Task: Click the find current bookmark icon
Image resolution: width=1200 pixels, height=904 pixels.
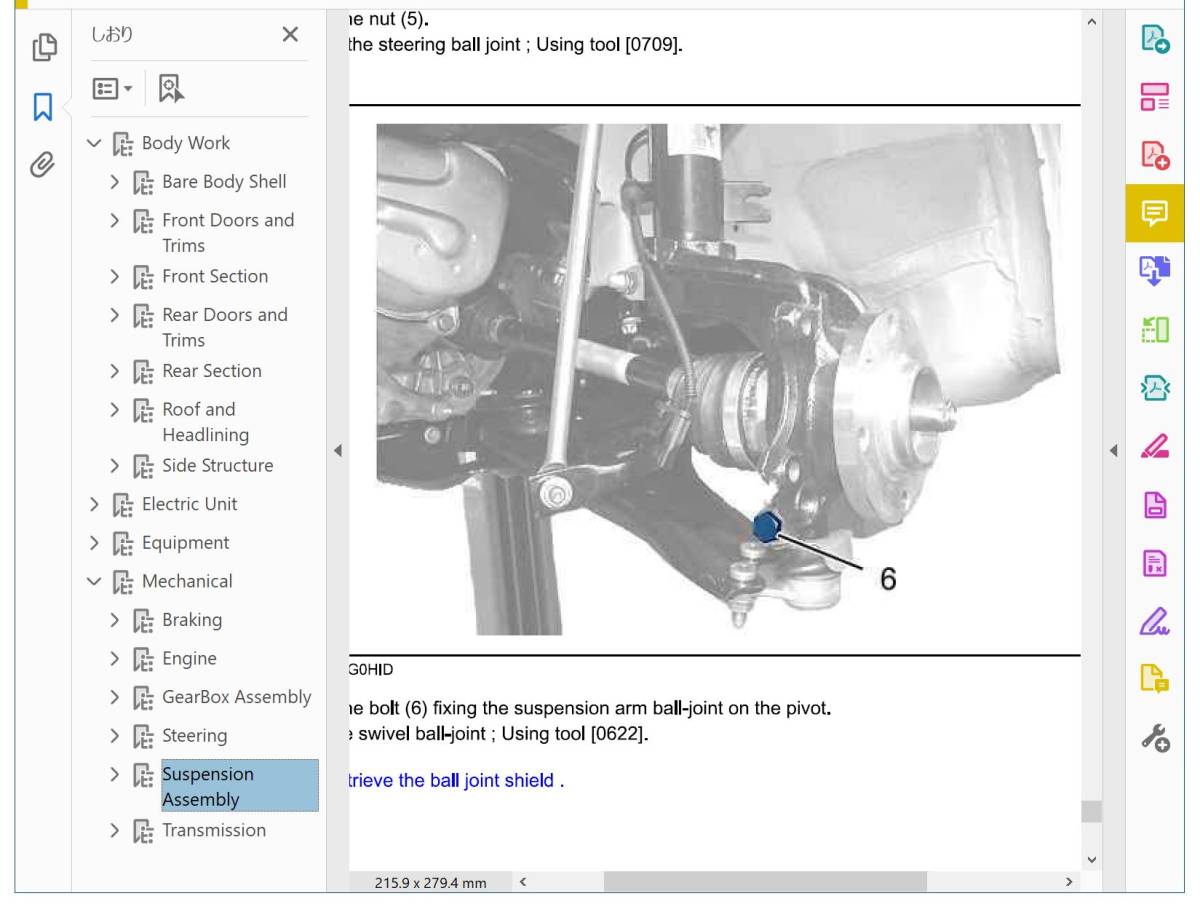Action: tap(171, 89)
